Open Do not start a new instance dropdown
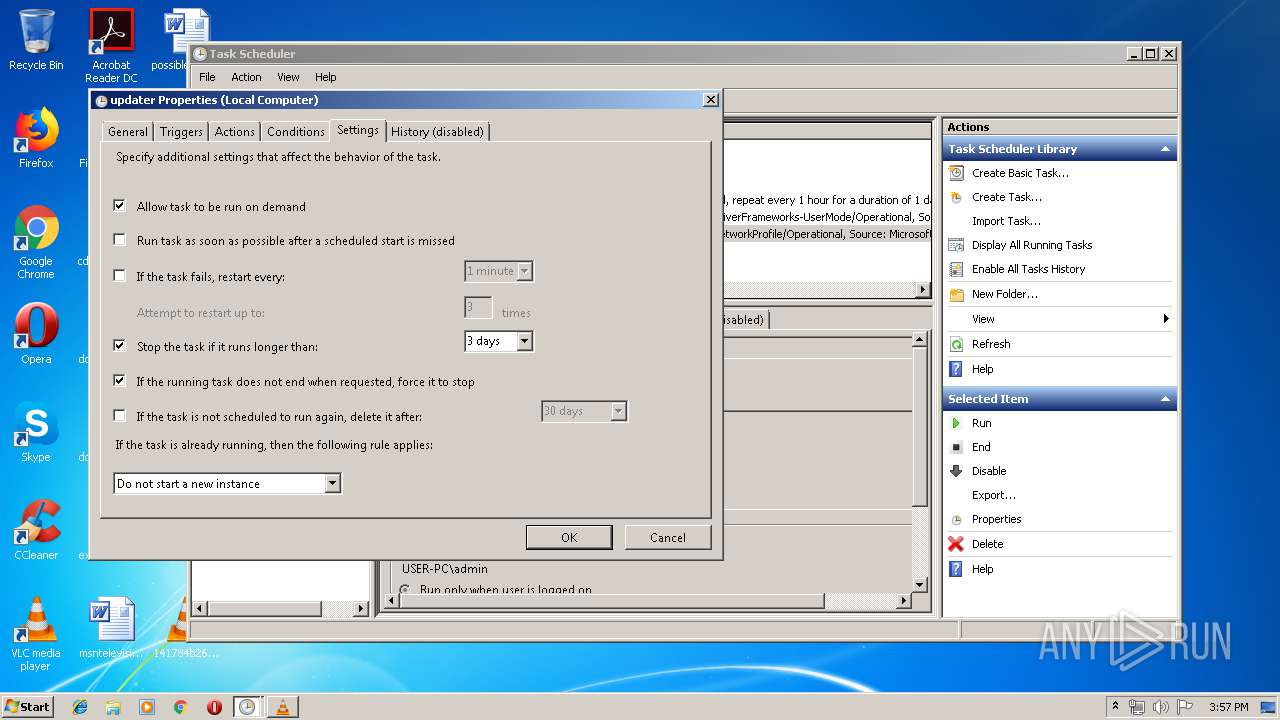This screenshot has width=1280, height=720. point(333,484)
